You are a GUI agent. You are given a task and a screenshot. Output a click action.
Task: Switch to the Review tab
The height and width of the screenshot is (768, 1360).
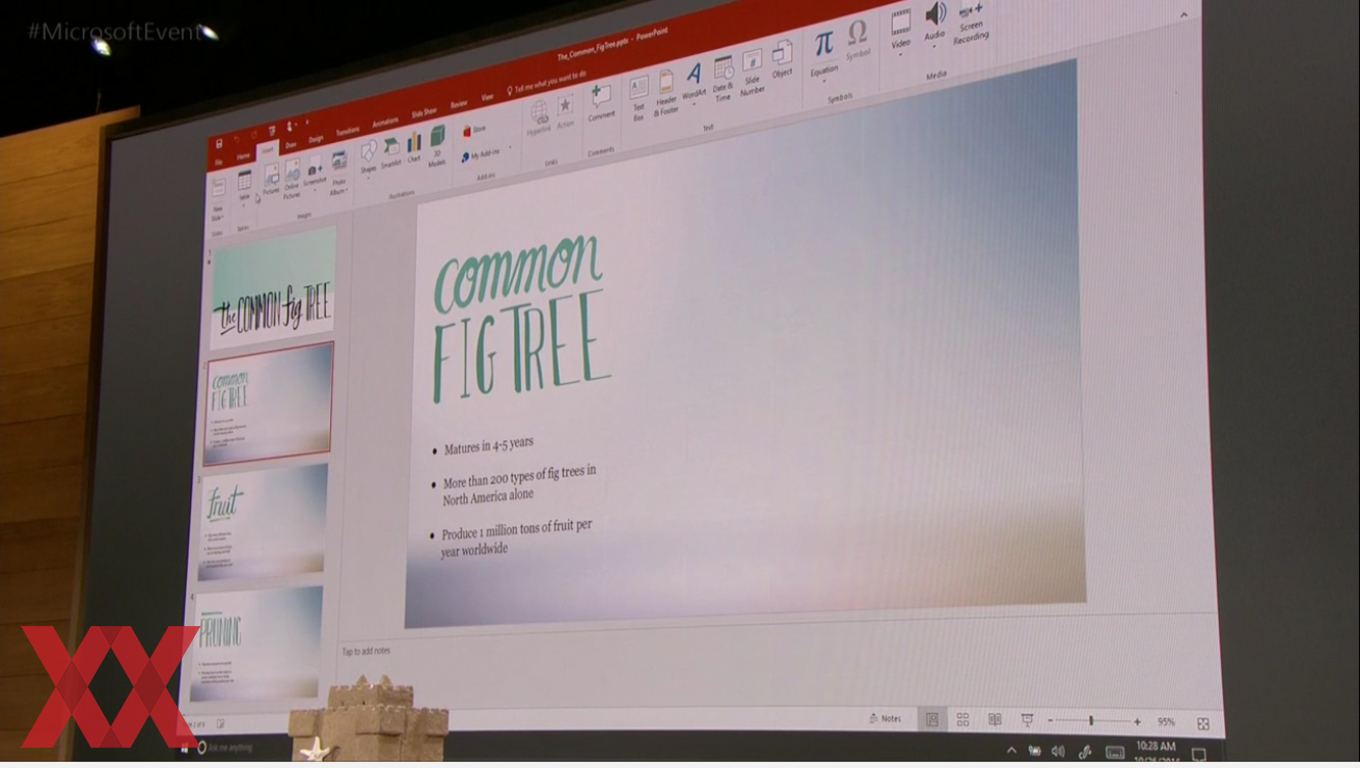point(459,104)
